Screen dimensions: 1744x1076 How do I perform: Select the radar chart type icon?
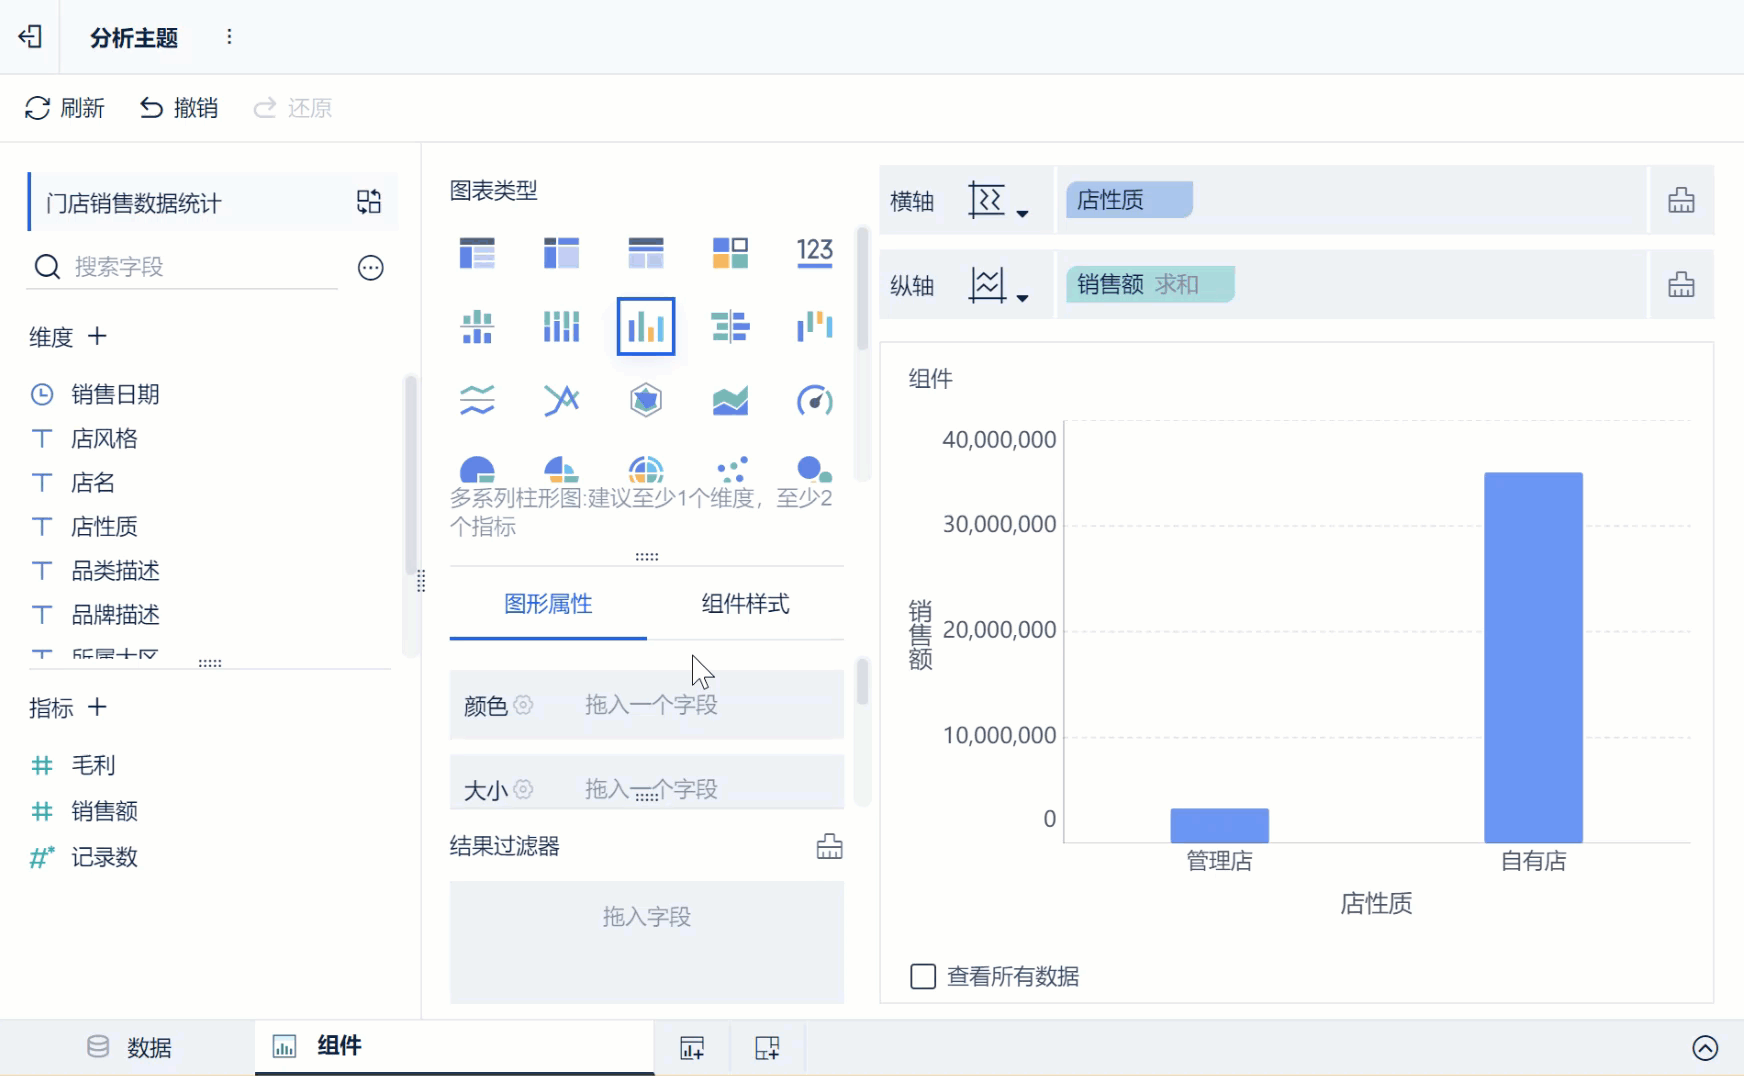[646, 400]
